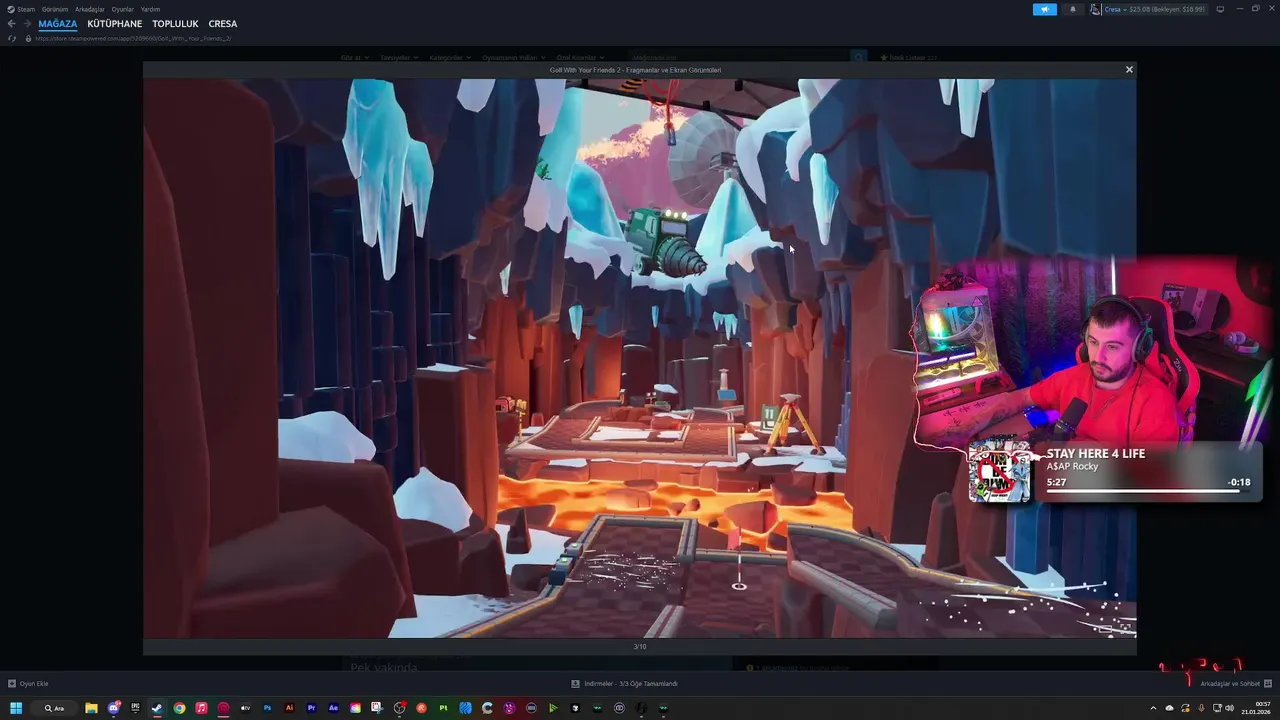Open Substance Painter from the taskbar
The height and width of the screenshot is (720, 1280).
click(x=443, y=708)
